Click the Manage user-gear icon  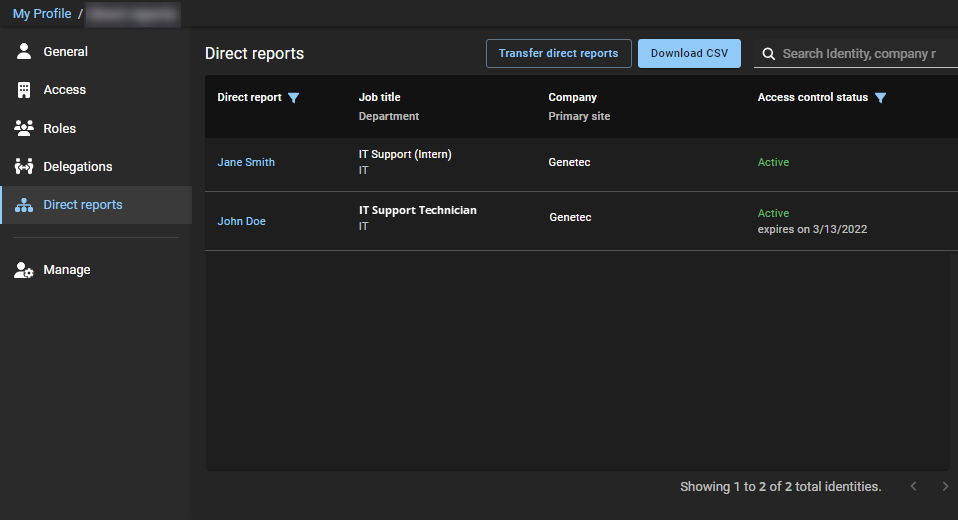tap(24, 269)
